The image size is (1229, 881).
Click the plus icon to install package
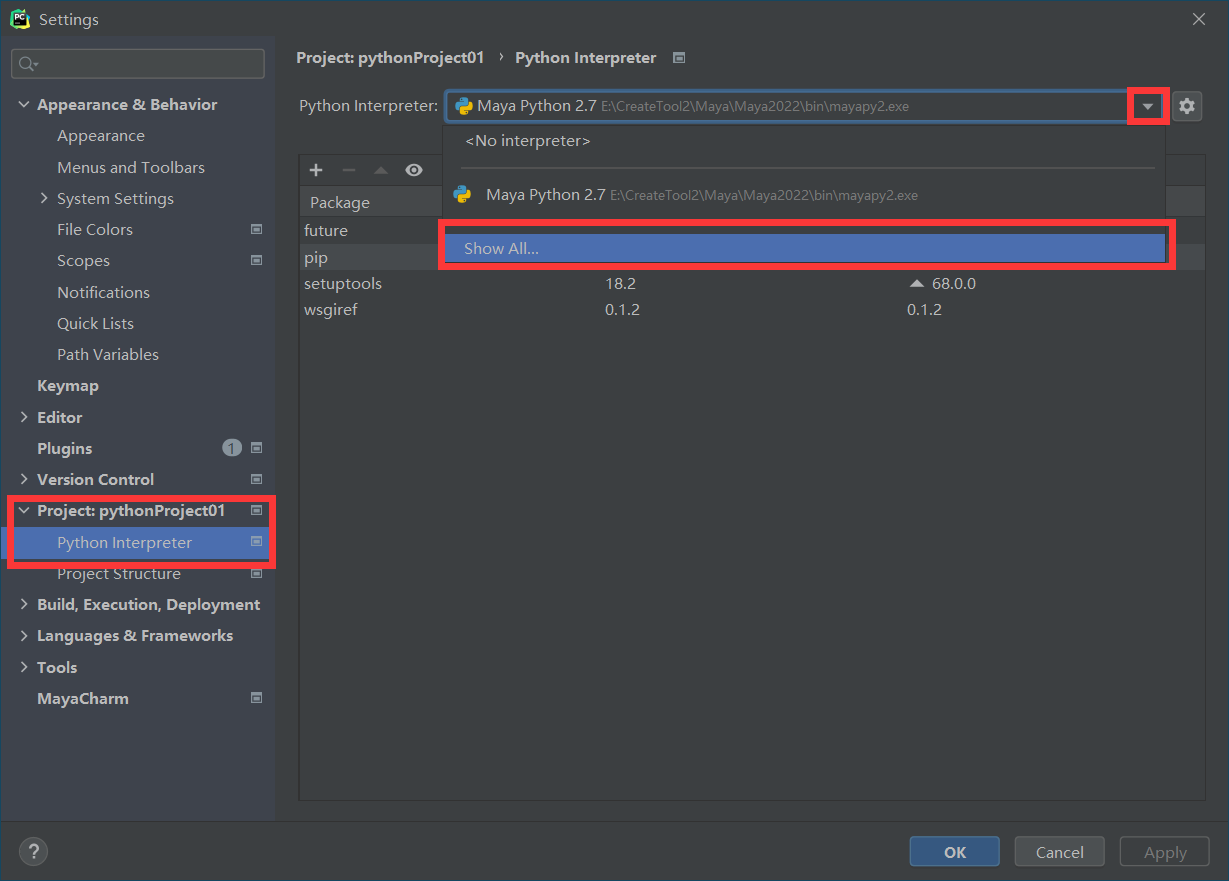pyautogui.click(x=316, y=170)
